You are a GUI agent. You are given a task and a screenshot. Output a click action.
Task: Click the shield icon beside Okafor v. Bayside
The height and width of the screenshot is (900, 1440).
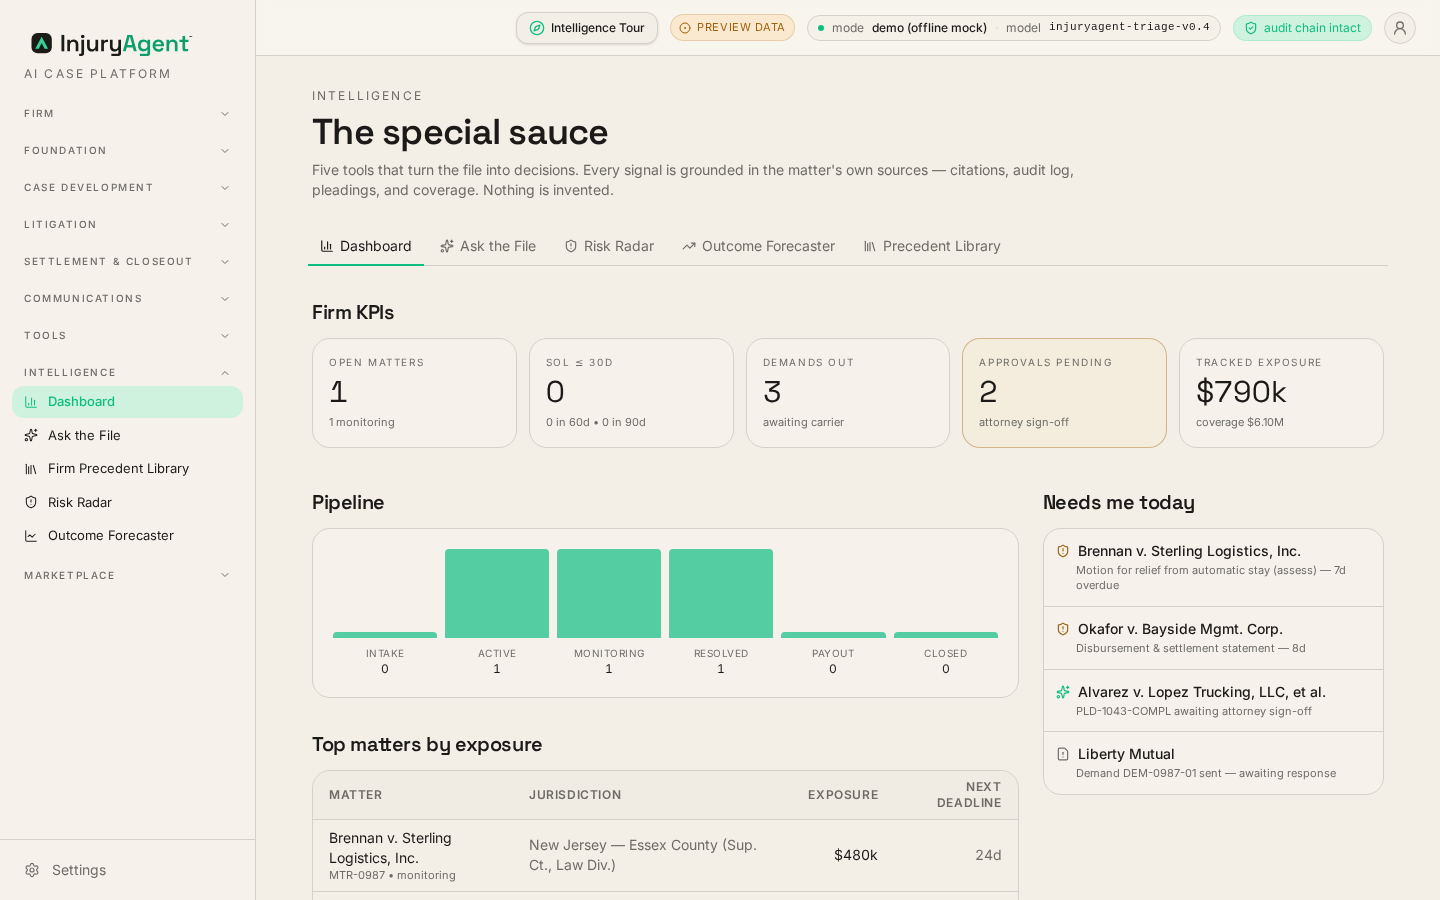coord(1063,629)
